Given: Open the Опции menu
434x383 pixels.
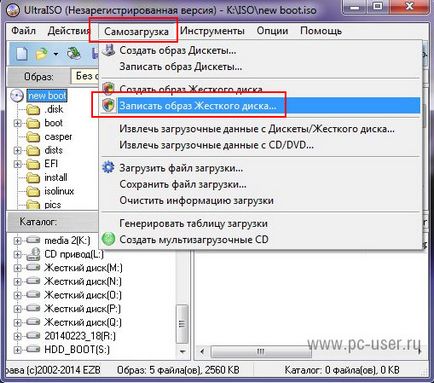Looking at the screenshot, I should (272, 31).
